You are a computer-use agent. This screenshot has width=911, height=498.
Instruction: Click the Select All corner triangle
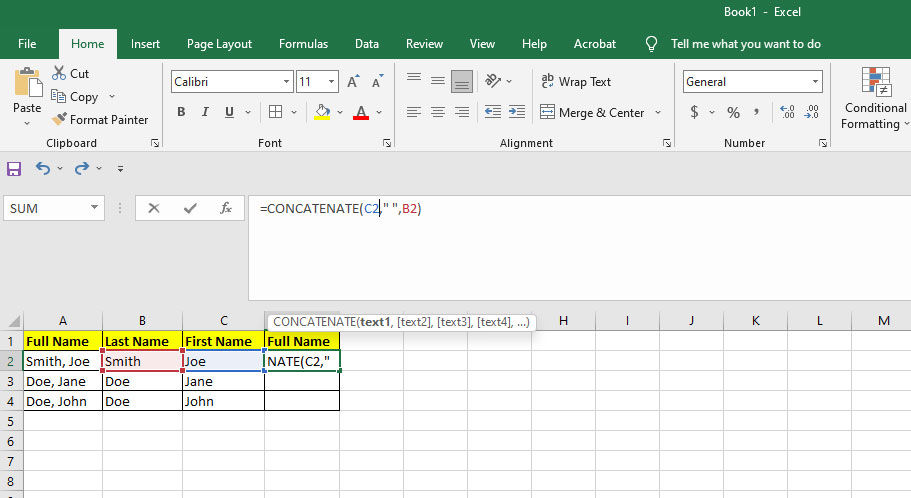click(14, 321)
